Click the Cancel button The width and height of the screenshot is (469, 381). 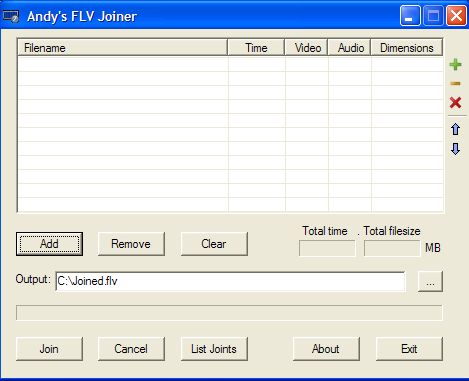[x=131, y=349]
